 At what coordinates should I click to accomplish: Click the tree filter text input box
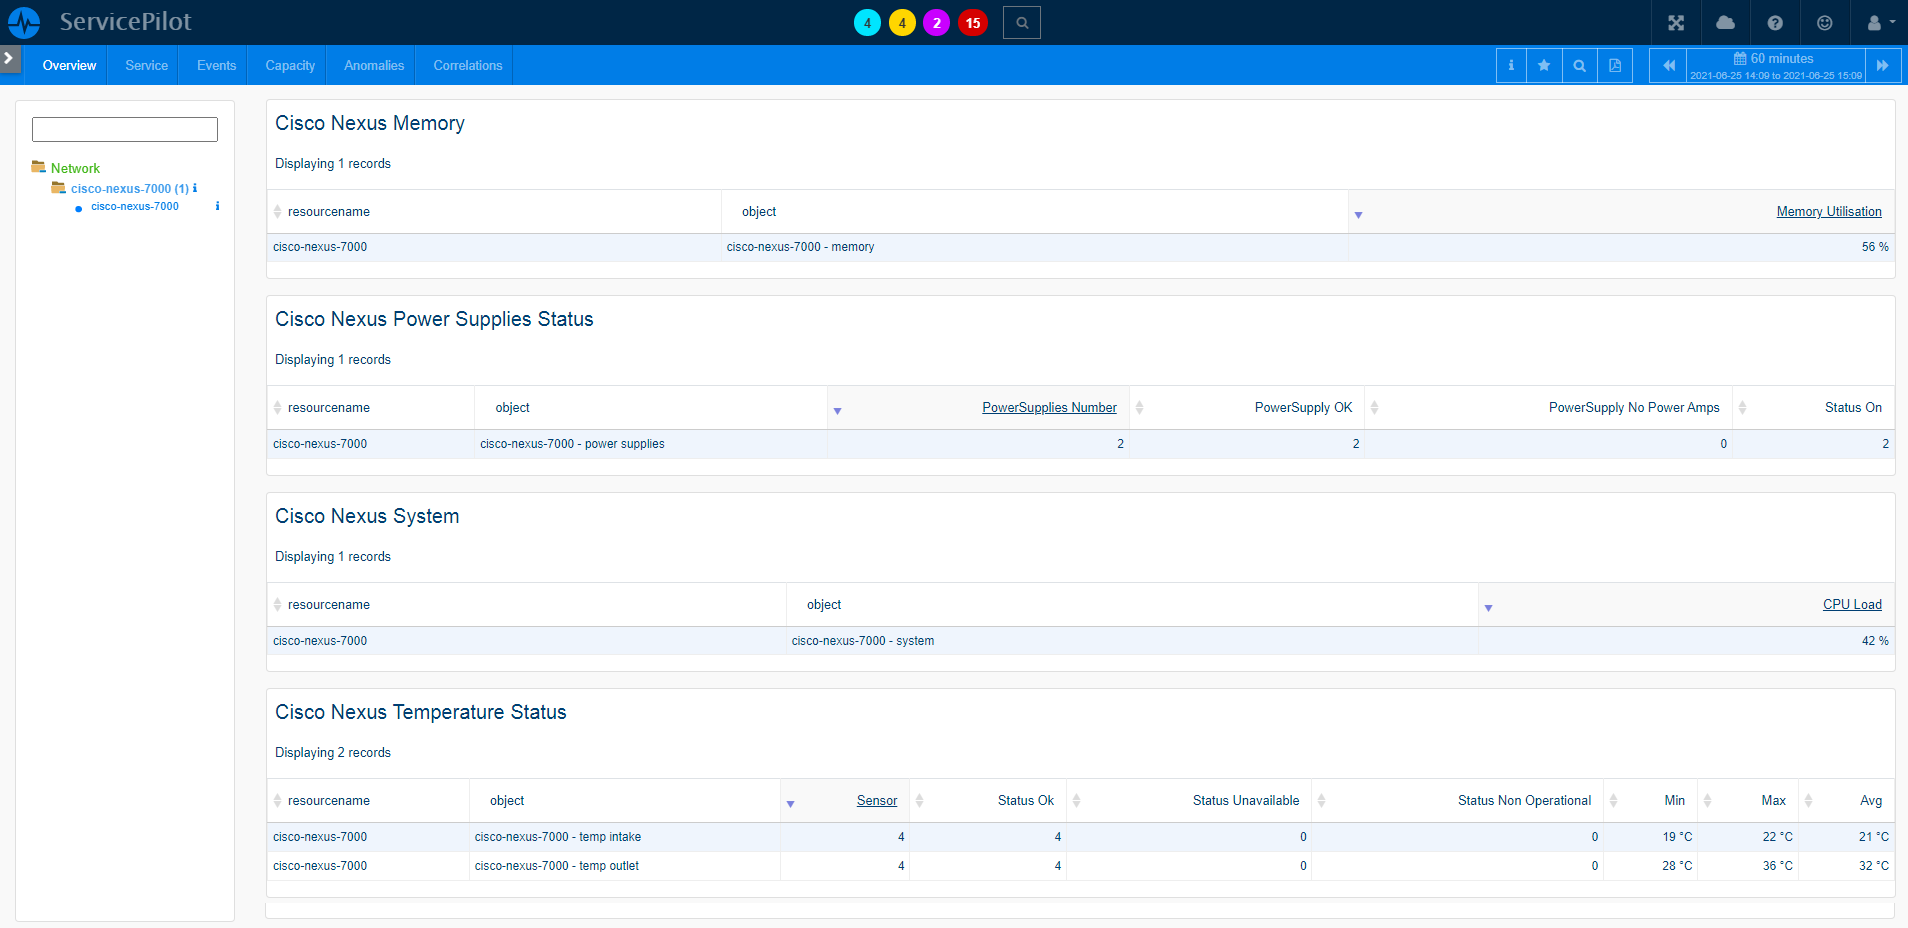pos(125,130)
